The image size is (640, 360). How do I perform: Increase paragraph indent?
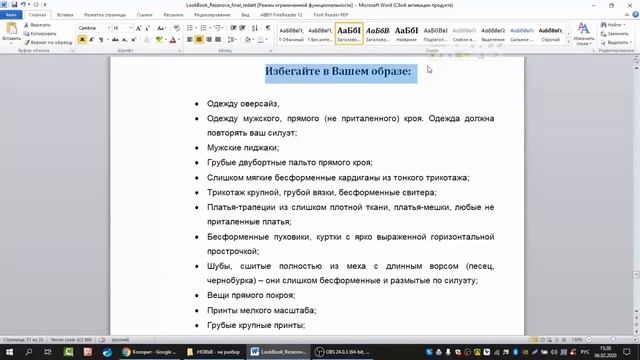click(x=242, y=28)
